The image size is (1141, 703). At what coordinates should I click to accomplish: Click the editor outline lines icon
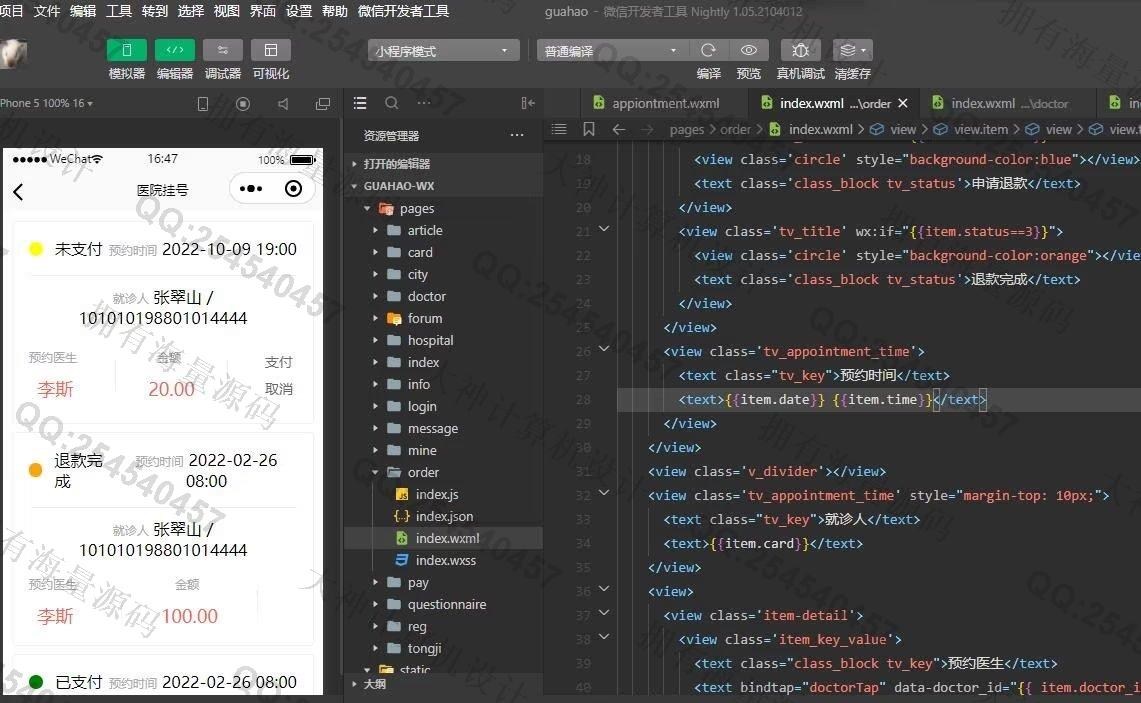(x=559, y=130)
